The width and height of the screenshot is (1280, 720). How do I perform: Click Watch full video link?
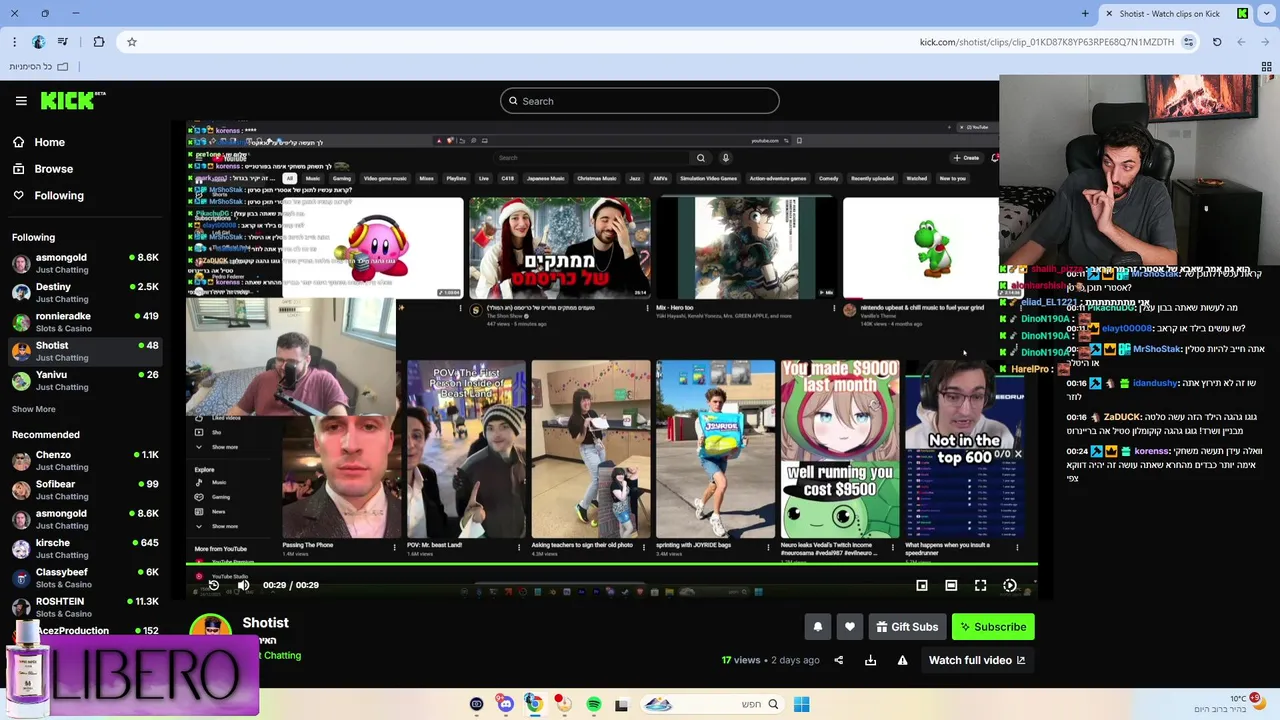point(977,660)
